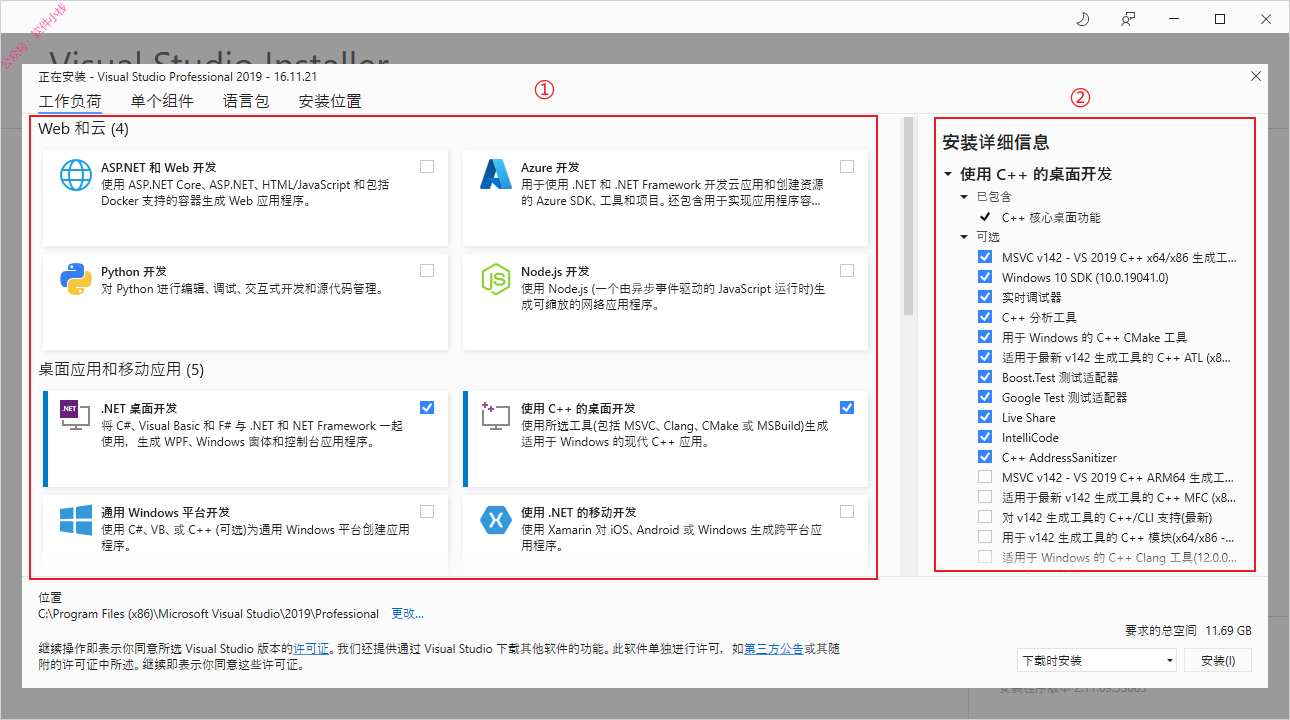
Task: Switch to 工作负荷 tab
Action: 70,101
